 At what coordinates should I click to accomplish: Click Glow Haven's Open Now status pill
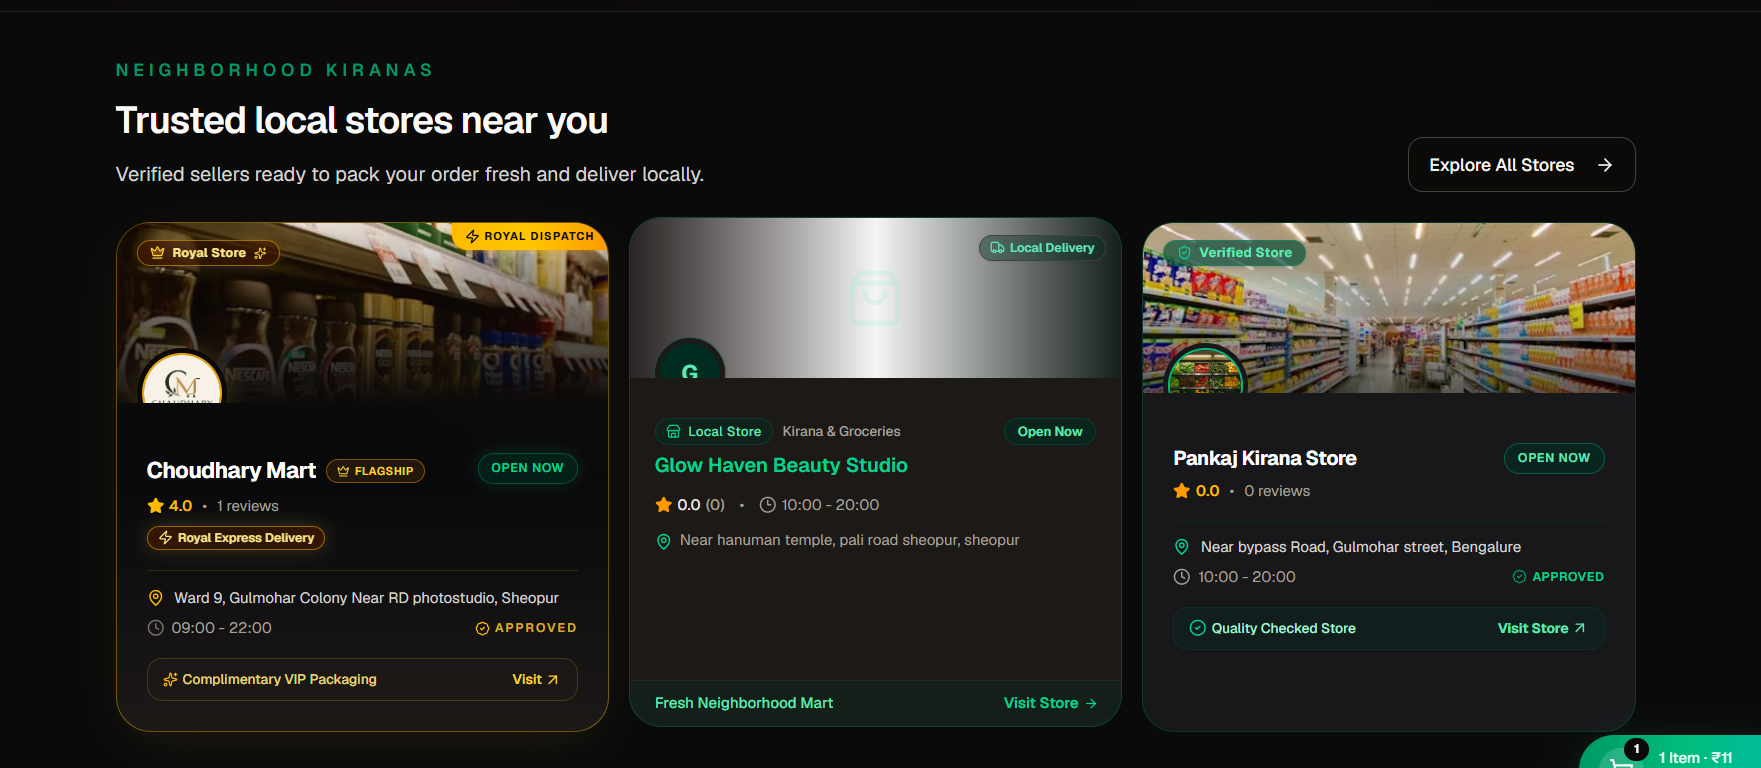click(x=1050, y=431)
